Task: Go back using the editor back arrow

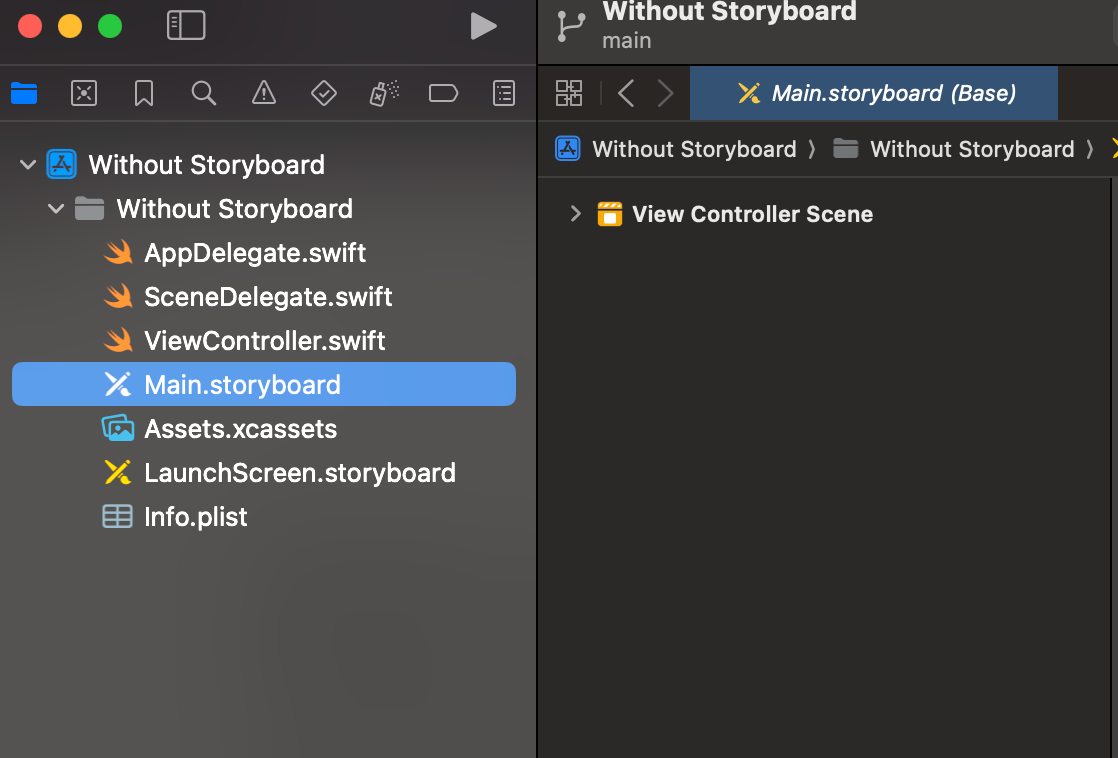Action: 625,92
